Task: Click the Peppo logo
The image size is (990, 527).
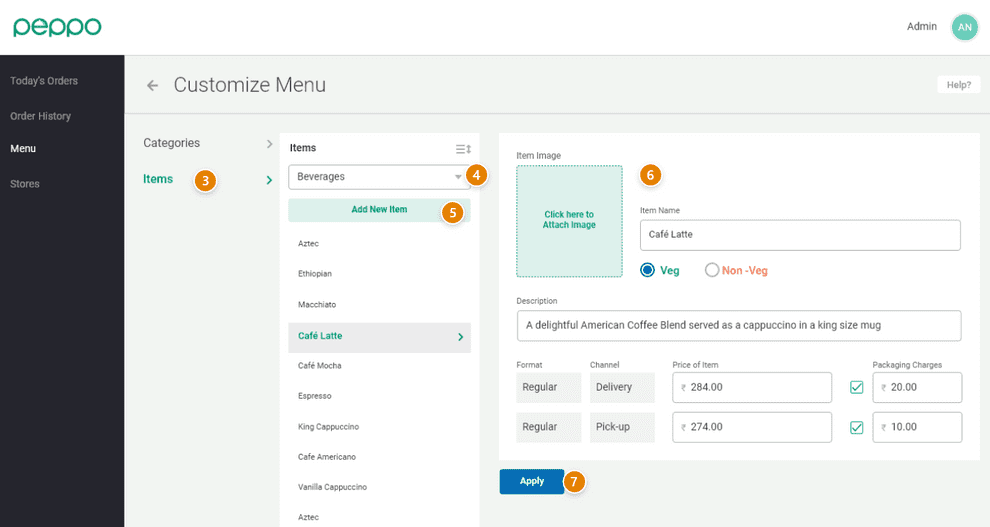Action: pos(57,27)
